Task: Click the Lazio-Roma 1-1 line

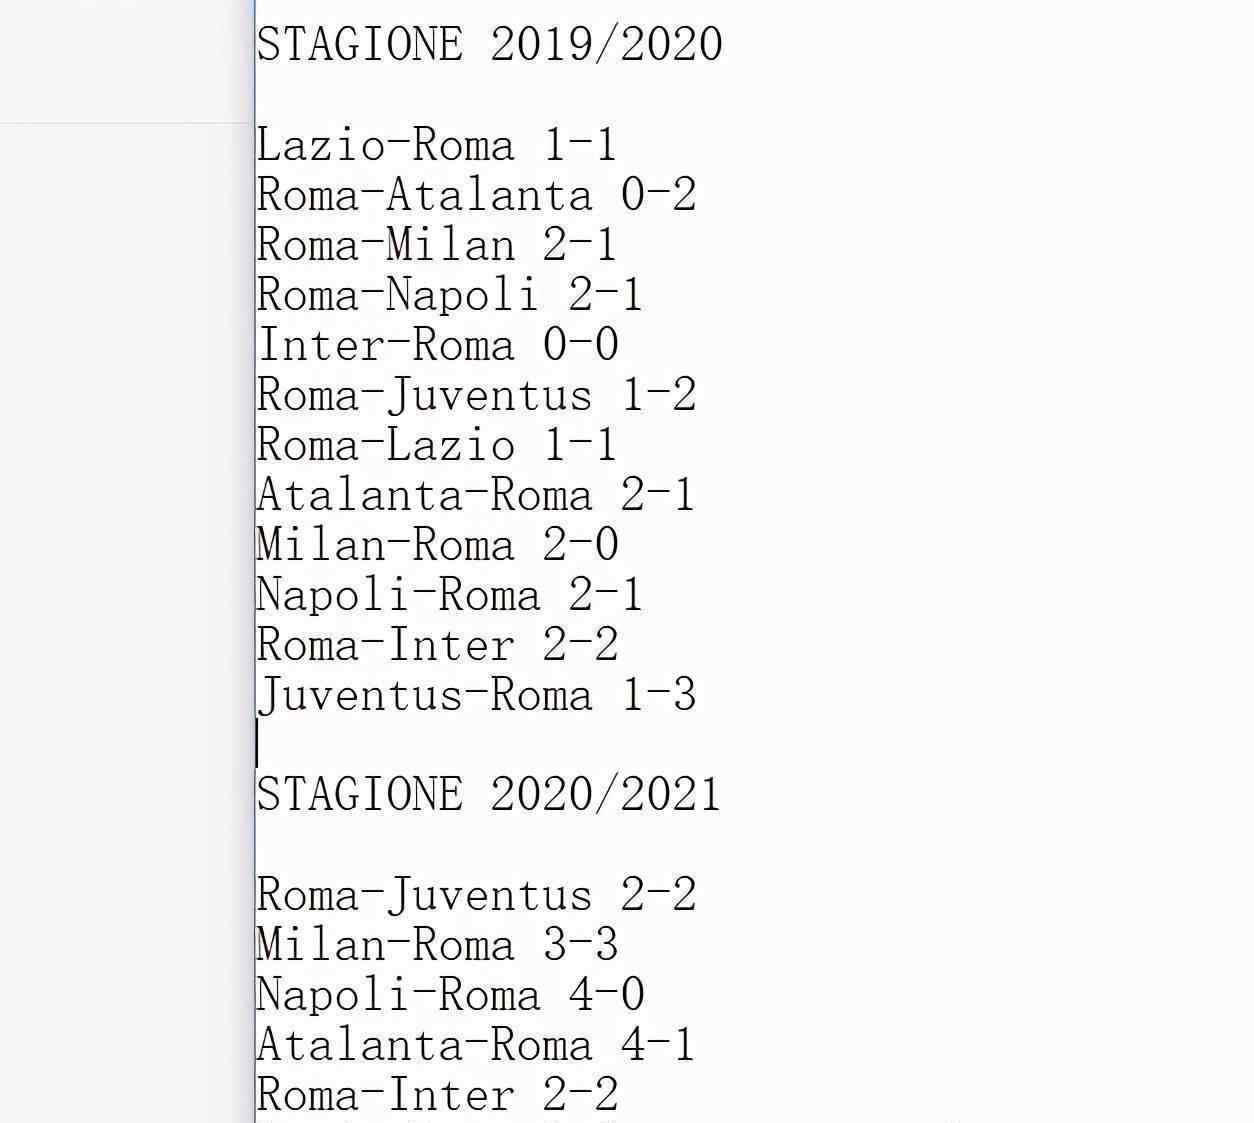Action: tap(437, 145)
